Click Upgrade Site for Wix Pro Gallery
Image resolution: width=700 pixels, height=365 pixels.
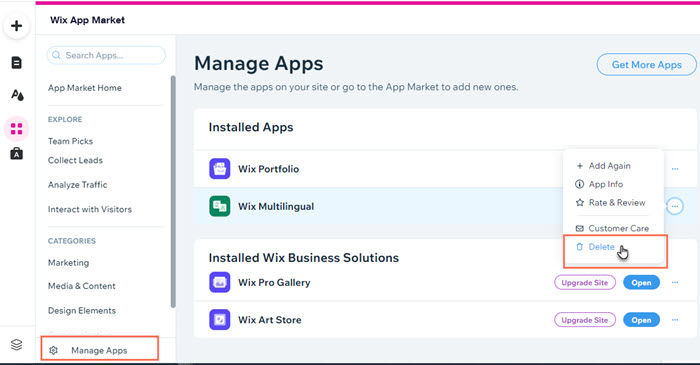click(585, 282)
